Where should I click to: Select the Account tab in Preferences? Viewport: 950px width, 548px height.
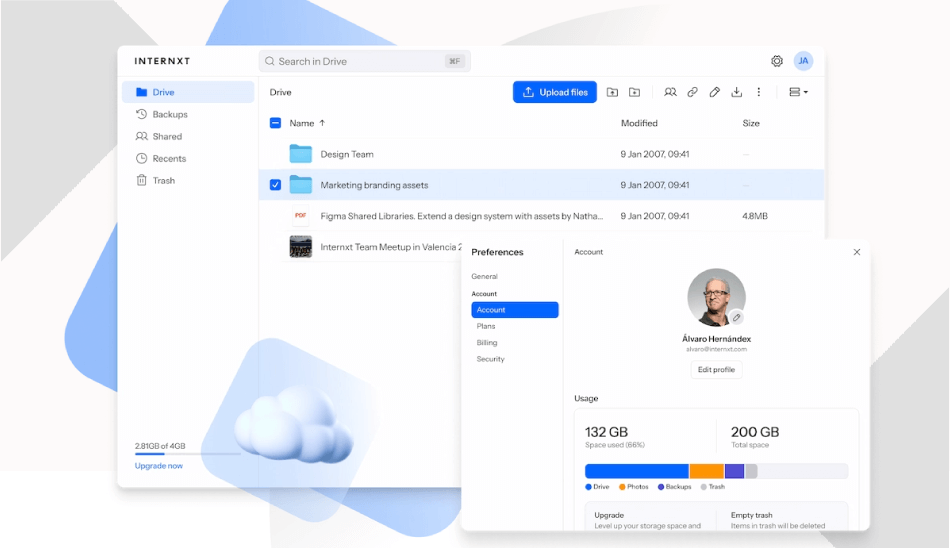(x=514, y=310)
